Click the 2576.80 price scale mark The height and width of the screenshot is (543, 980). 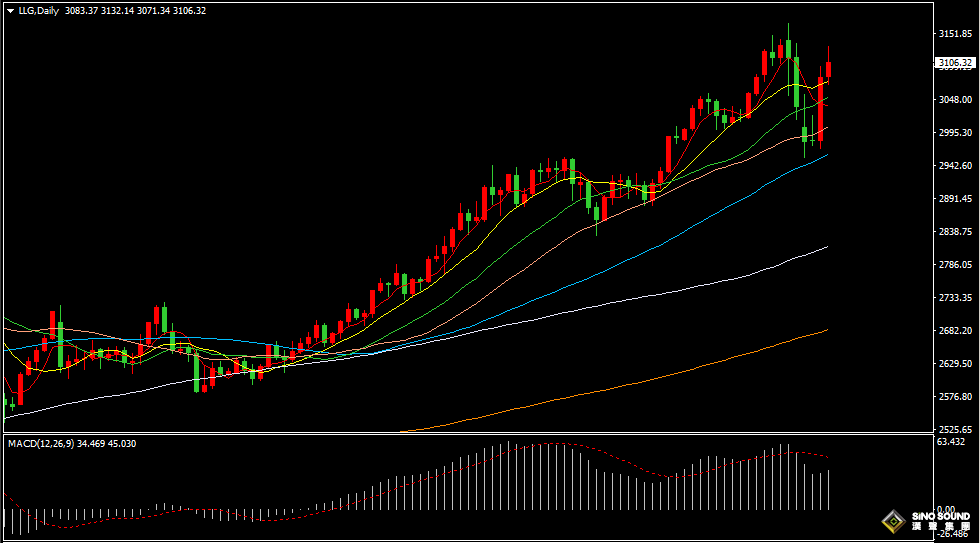click(x=954, y=397)
